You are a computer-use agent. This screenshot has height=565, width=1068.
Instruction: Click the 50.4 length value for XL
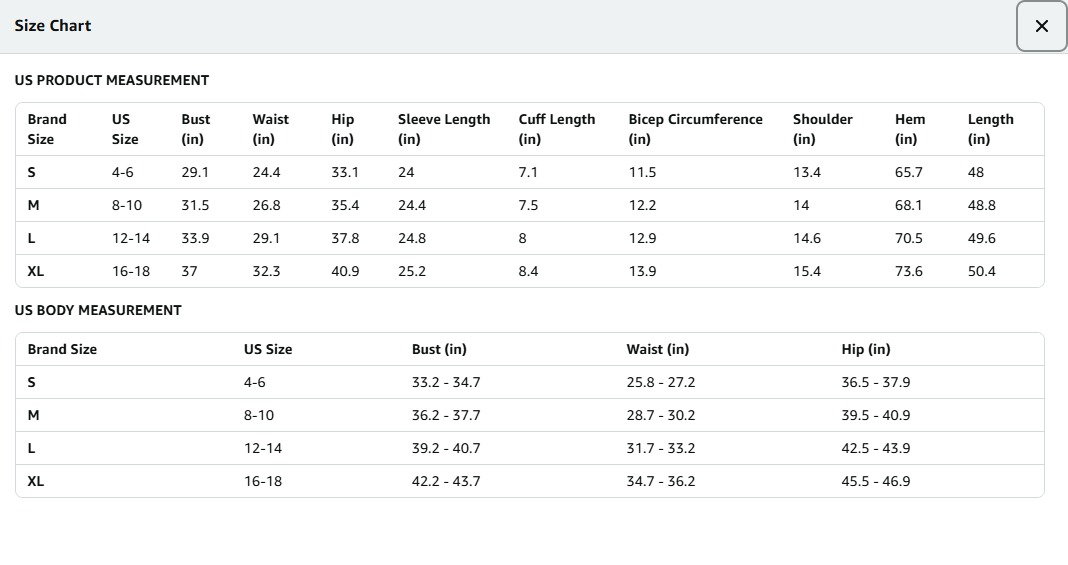tap(981, 271)
